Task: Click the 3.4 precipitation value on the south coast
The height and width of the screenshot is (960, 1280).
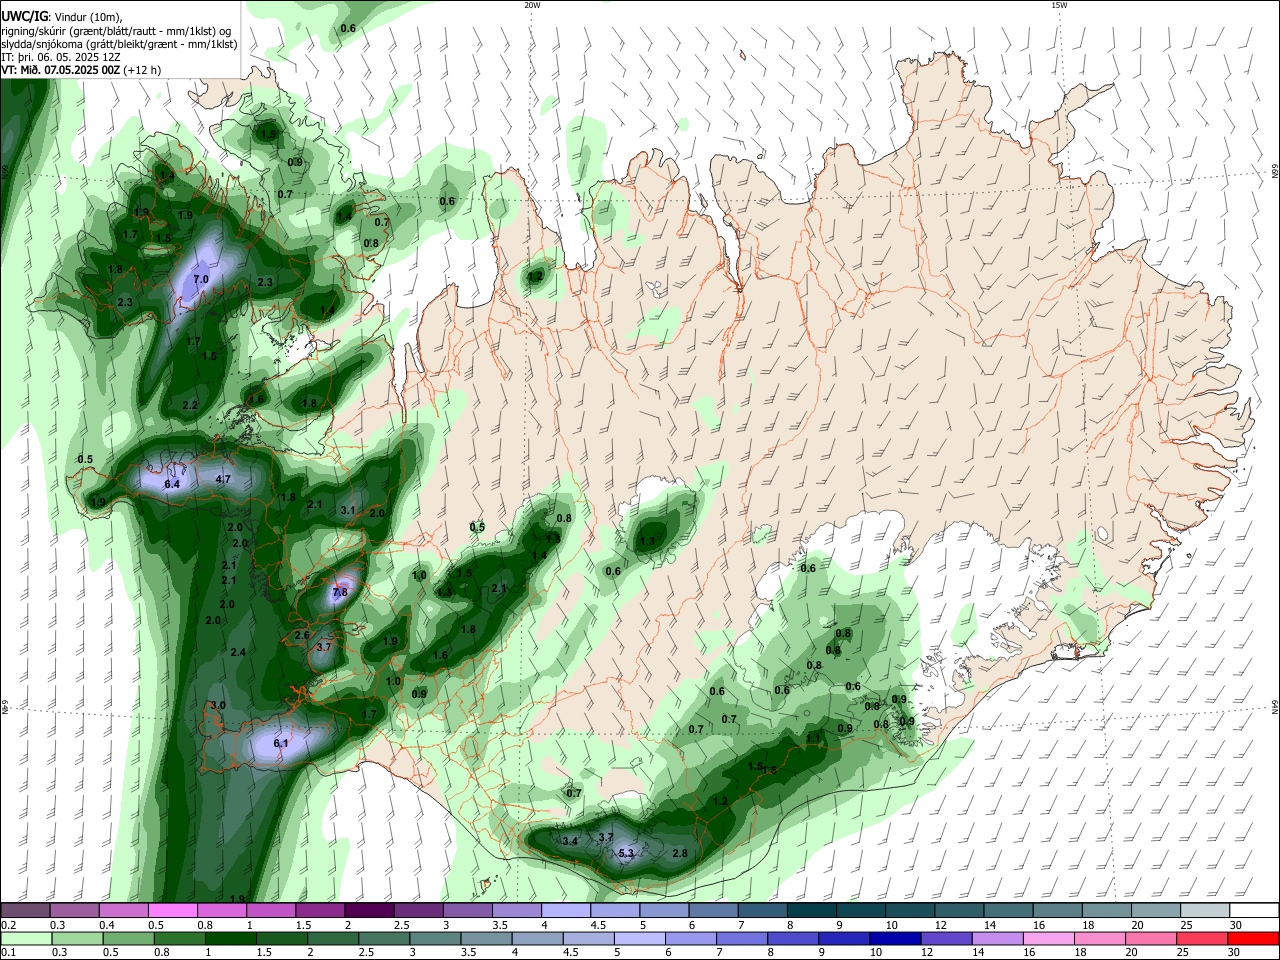Action: (x=570, y=841)
